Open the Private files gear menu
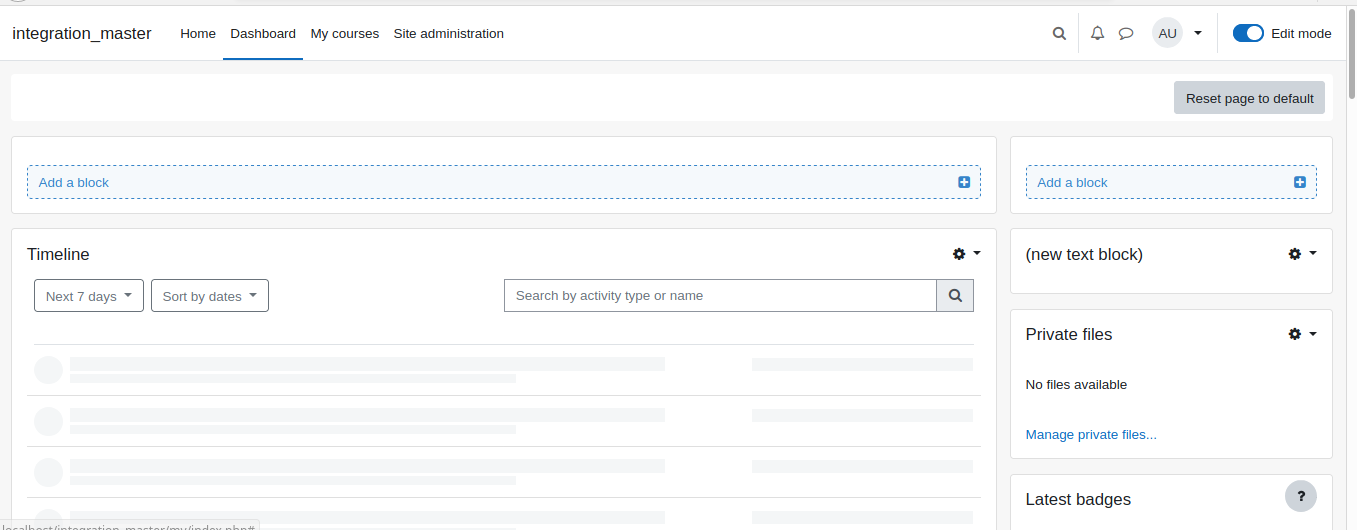This screenshot has height=530, width=1357. pyautogui.click(x=1302, y=334)
